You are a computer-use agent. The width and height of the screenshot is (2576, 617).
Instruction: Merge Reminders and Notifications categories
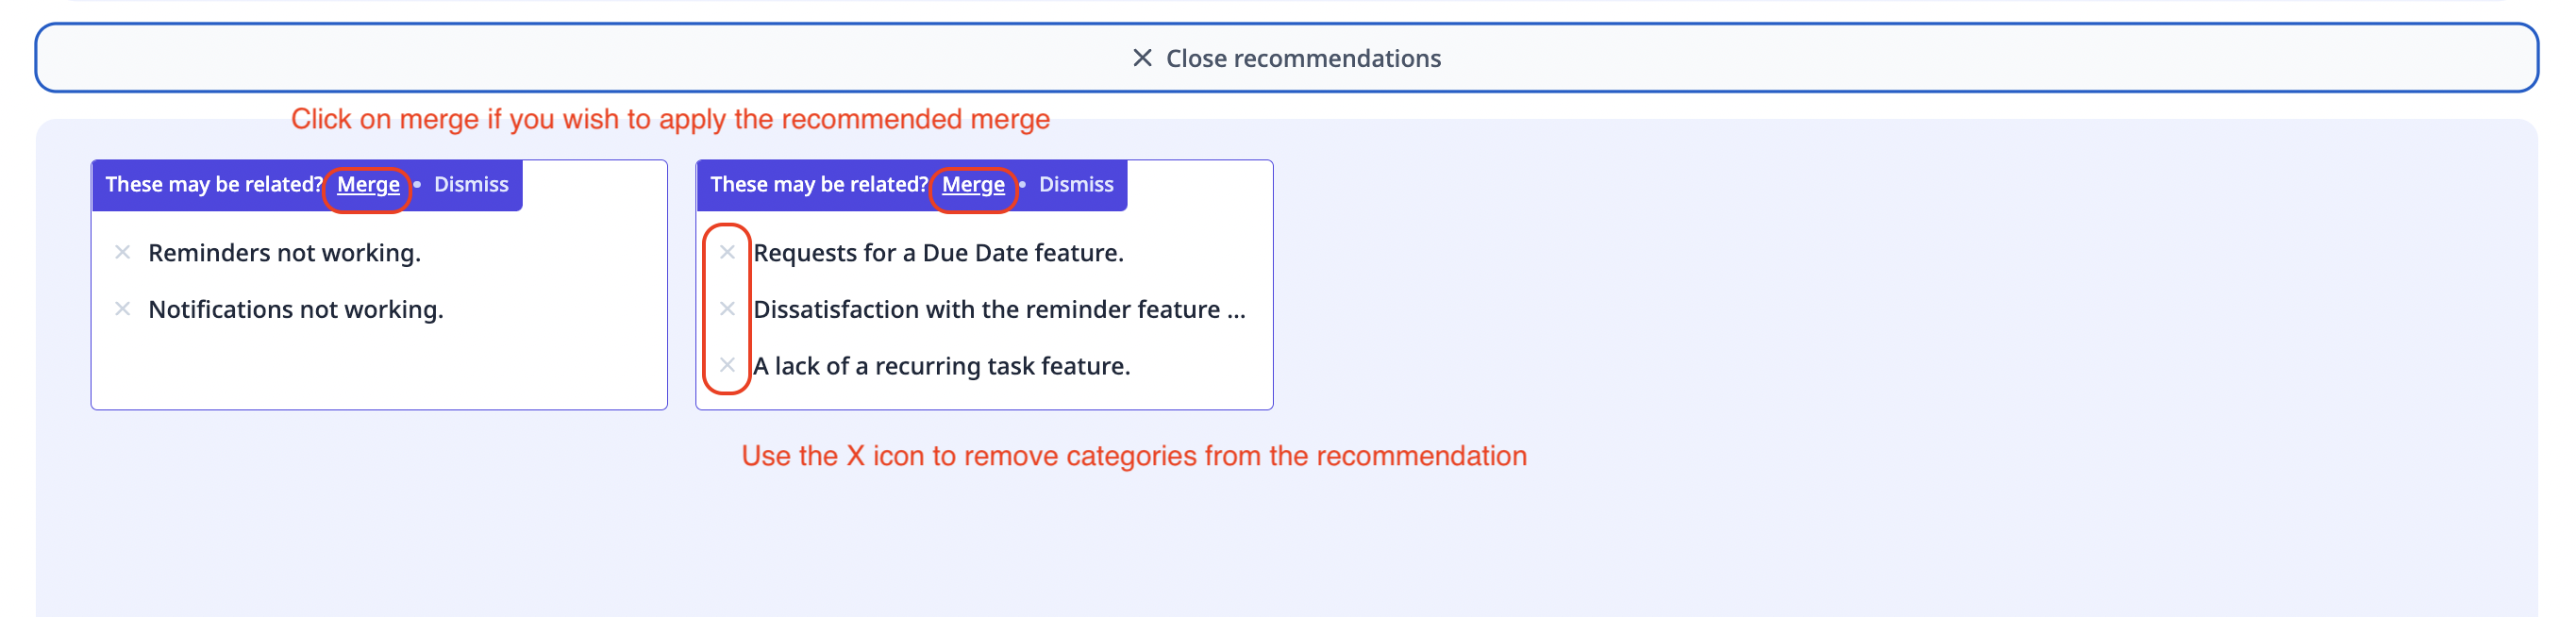click(368, 184)
